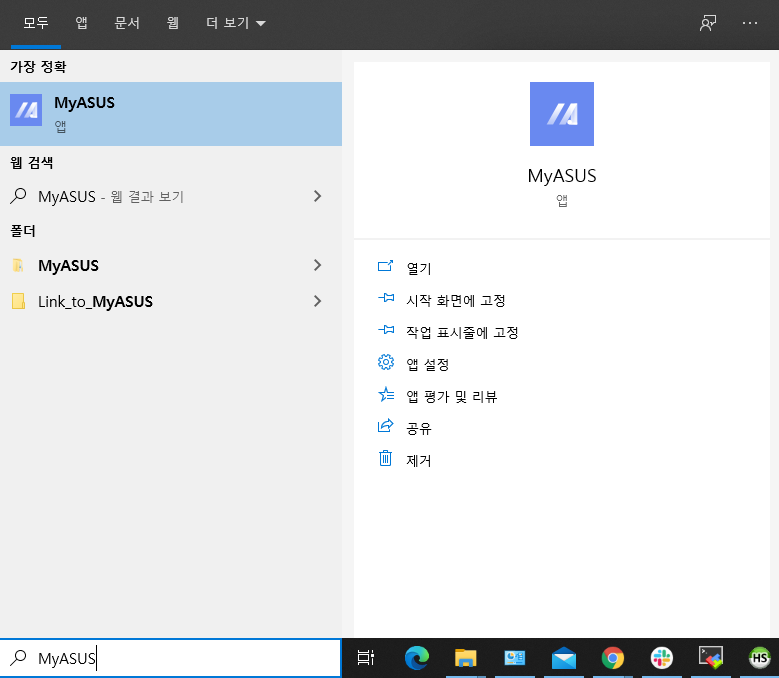
Task: Click 열기 to open the app
Action: (x=419, y=268)
